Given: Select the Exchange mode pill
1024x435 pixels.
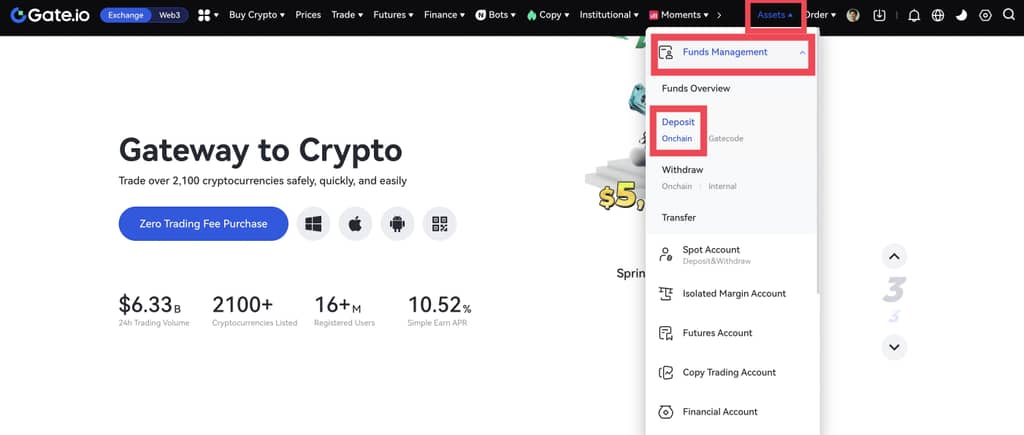Looking at the screenshot, I should [x=127, y=15].
